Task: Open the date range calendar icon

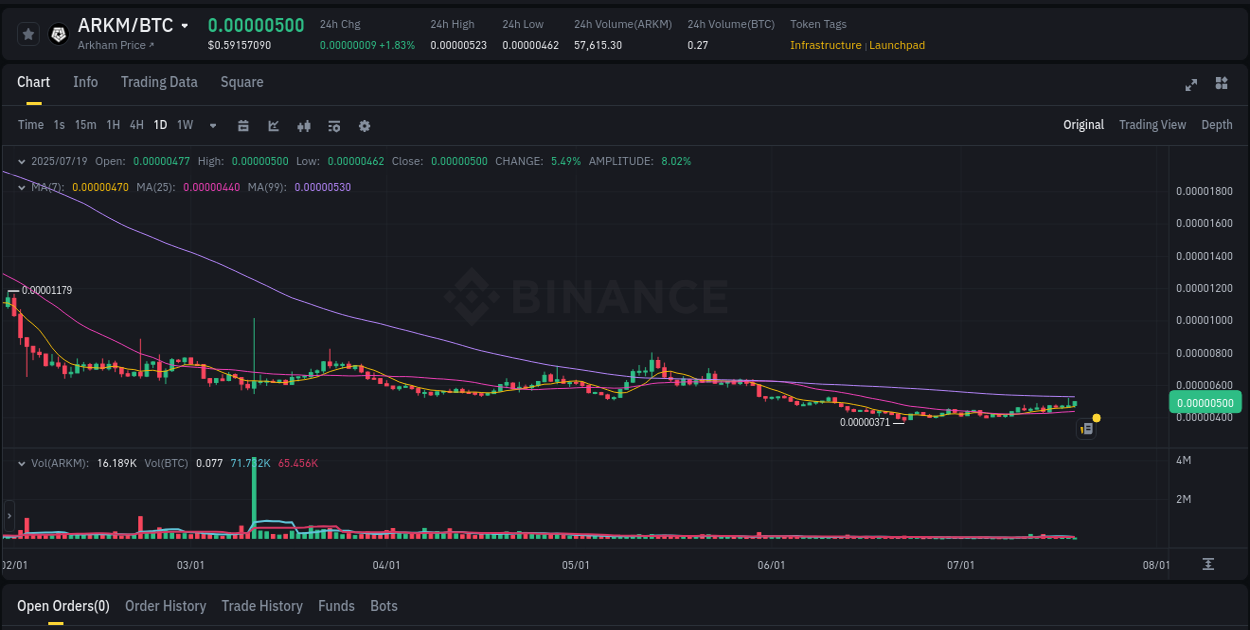Action: point(243,125)
